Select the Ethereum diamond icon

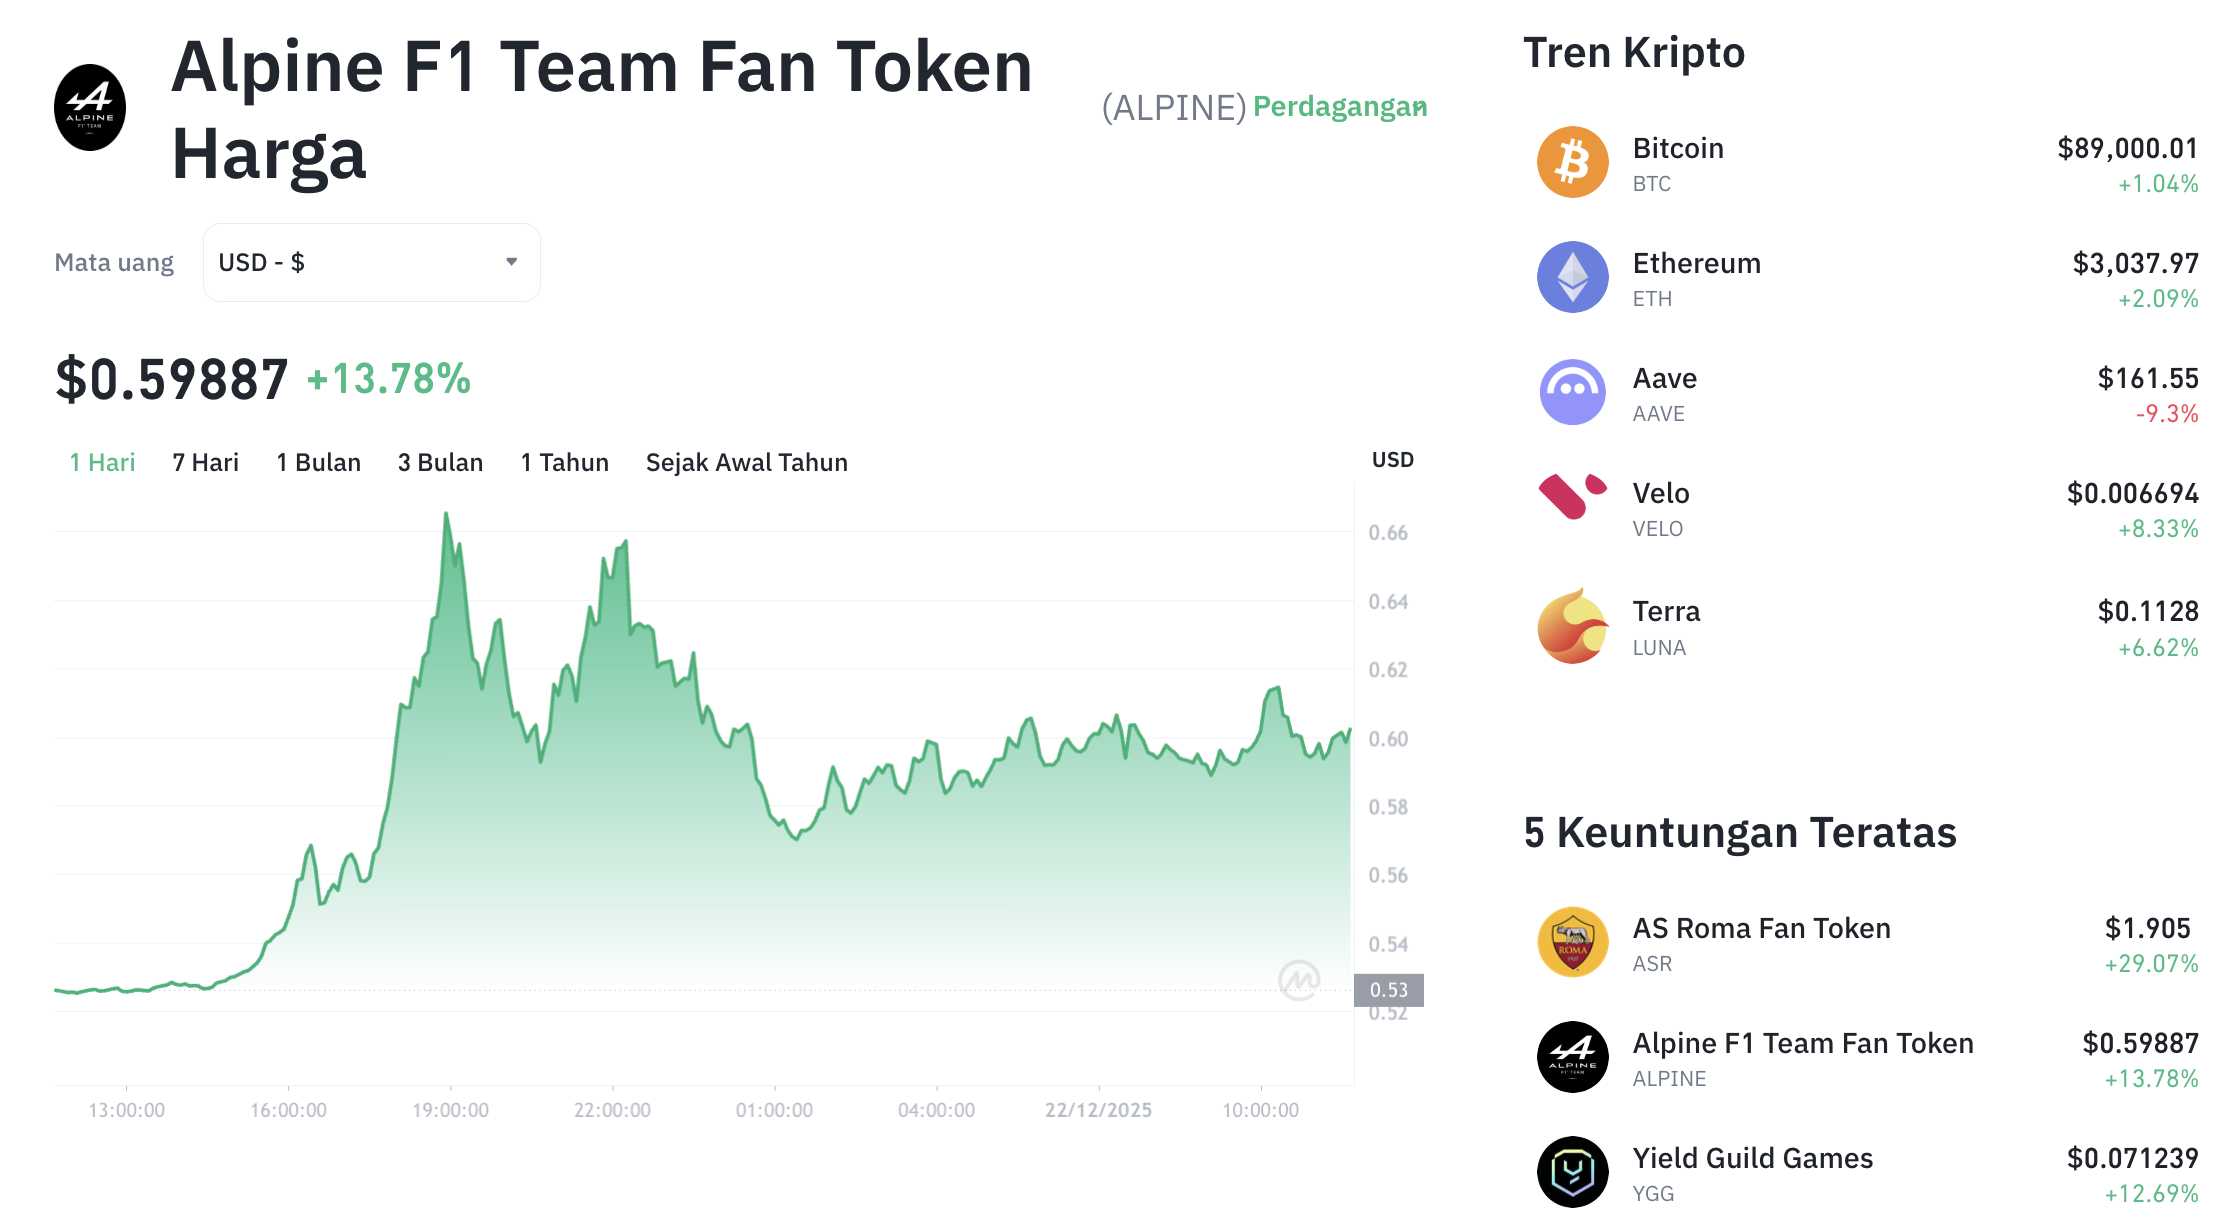click(x=1572, y=277)
